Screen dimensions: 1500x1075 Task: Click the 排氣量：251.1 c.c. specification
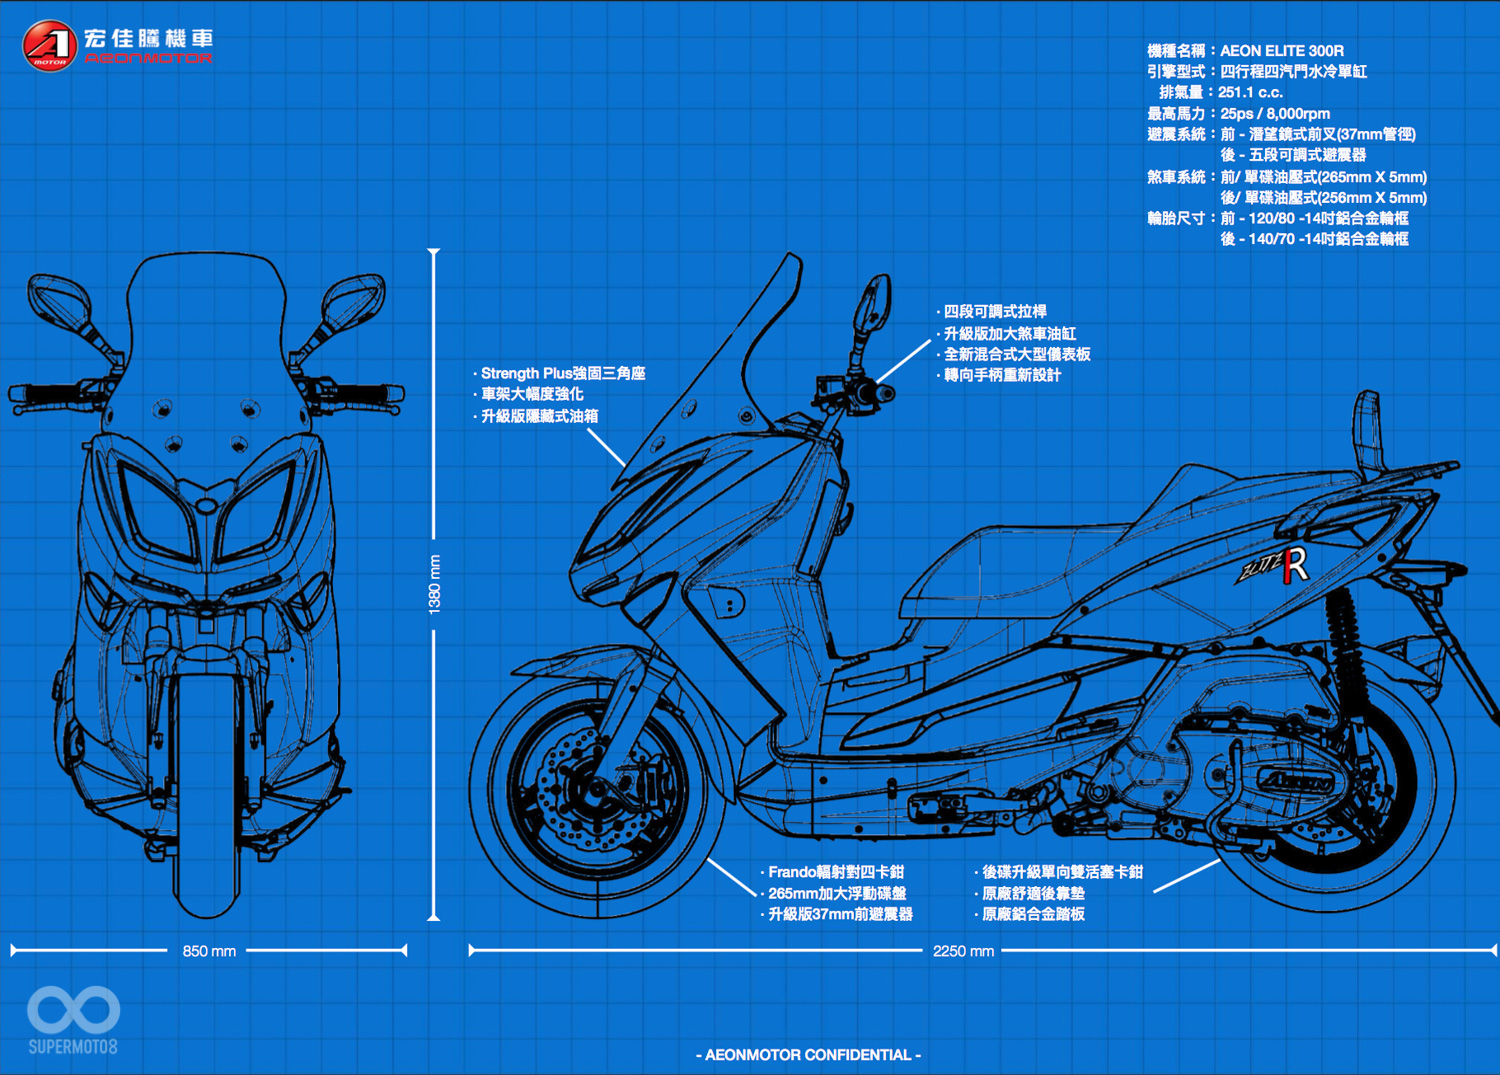pos(1220,92)
